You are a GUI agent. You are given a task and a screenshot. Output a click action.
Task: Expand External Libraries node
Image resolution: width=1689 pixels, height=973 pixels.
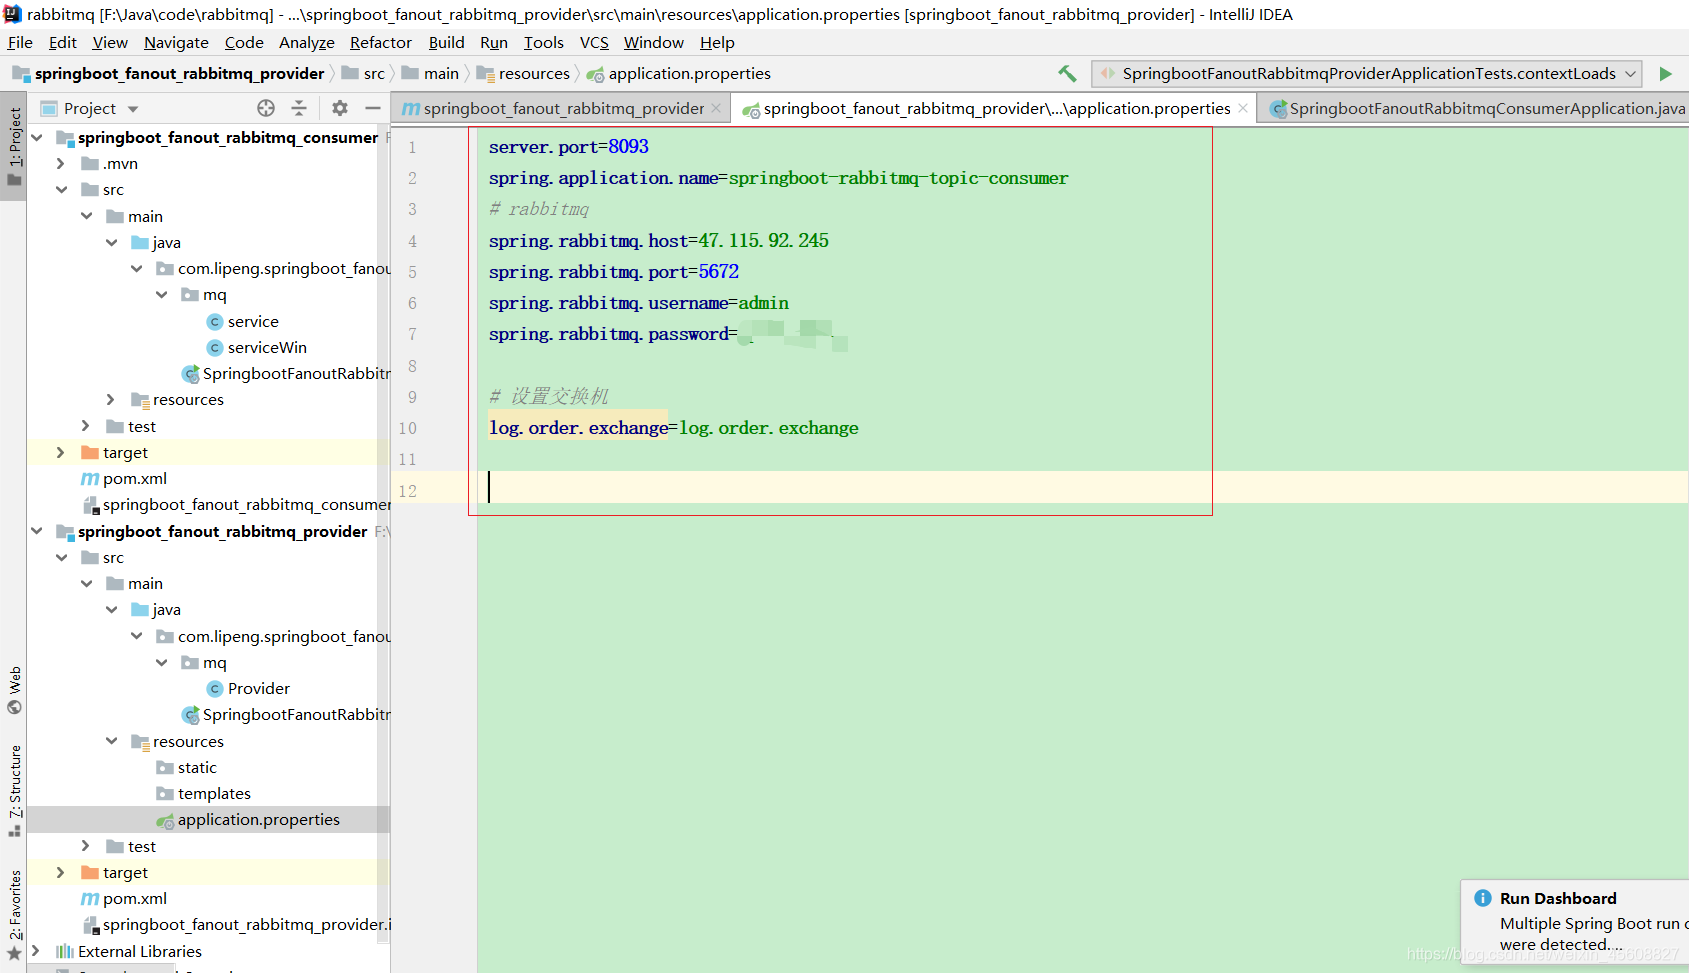(36, 951)
